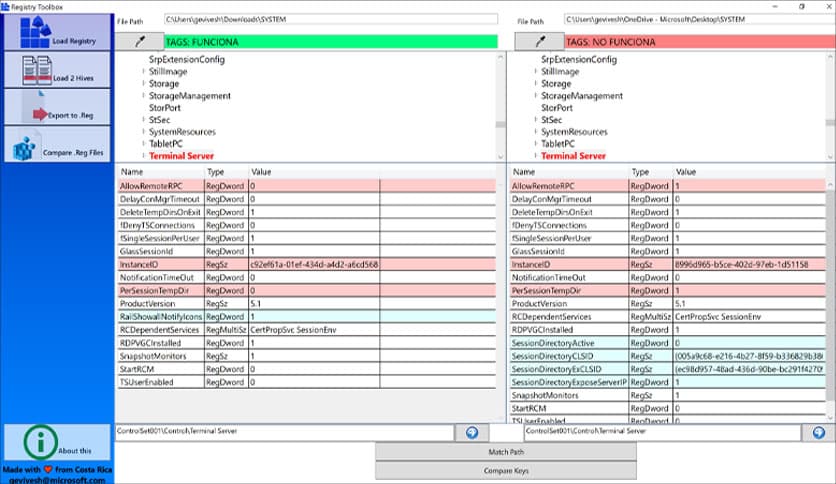Expand TabletPC in the right tree

pos(535,143)
